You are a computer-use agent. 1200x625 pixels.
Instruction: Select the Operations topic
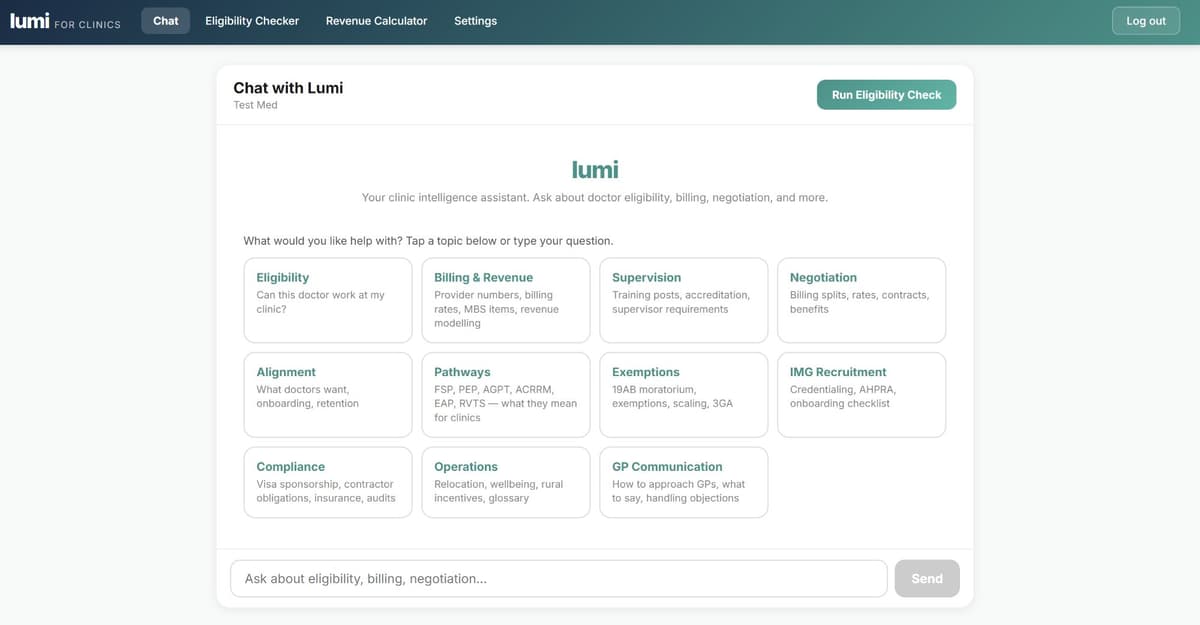(x=505, y=482)
